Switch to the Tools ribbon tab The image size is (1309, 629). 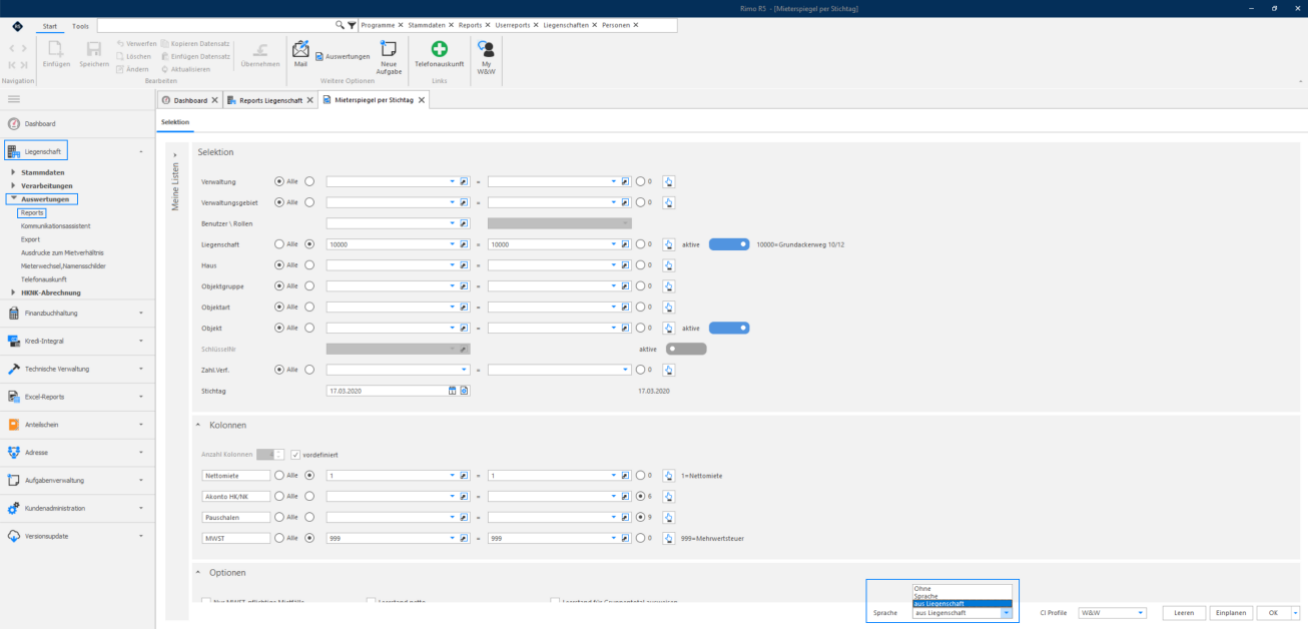point(80,25)
